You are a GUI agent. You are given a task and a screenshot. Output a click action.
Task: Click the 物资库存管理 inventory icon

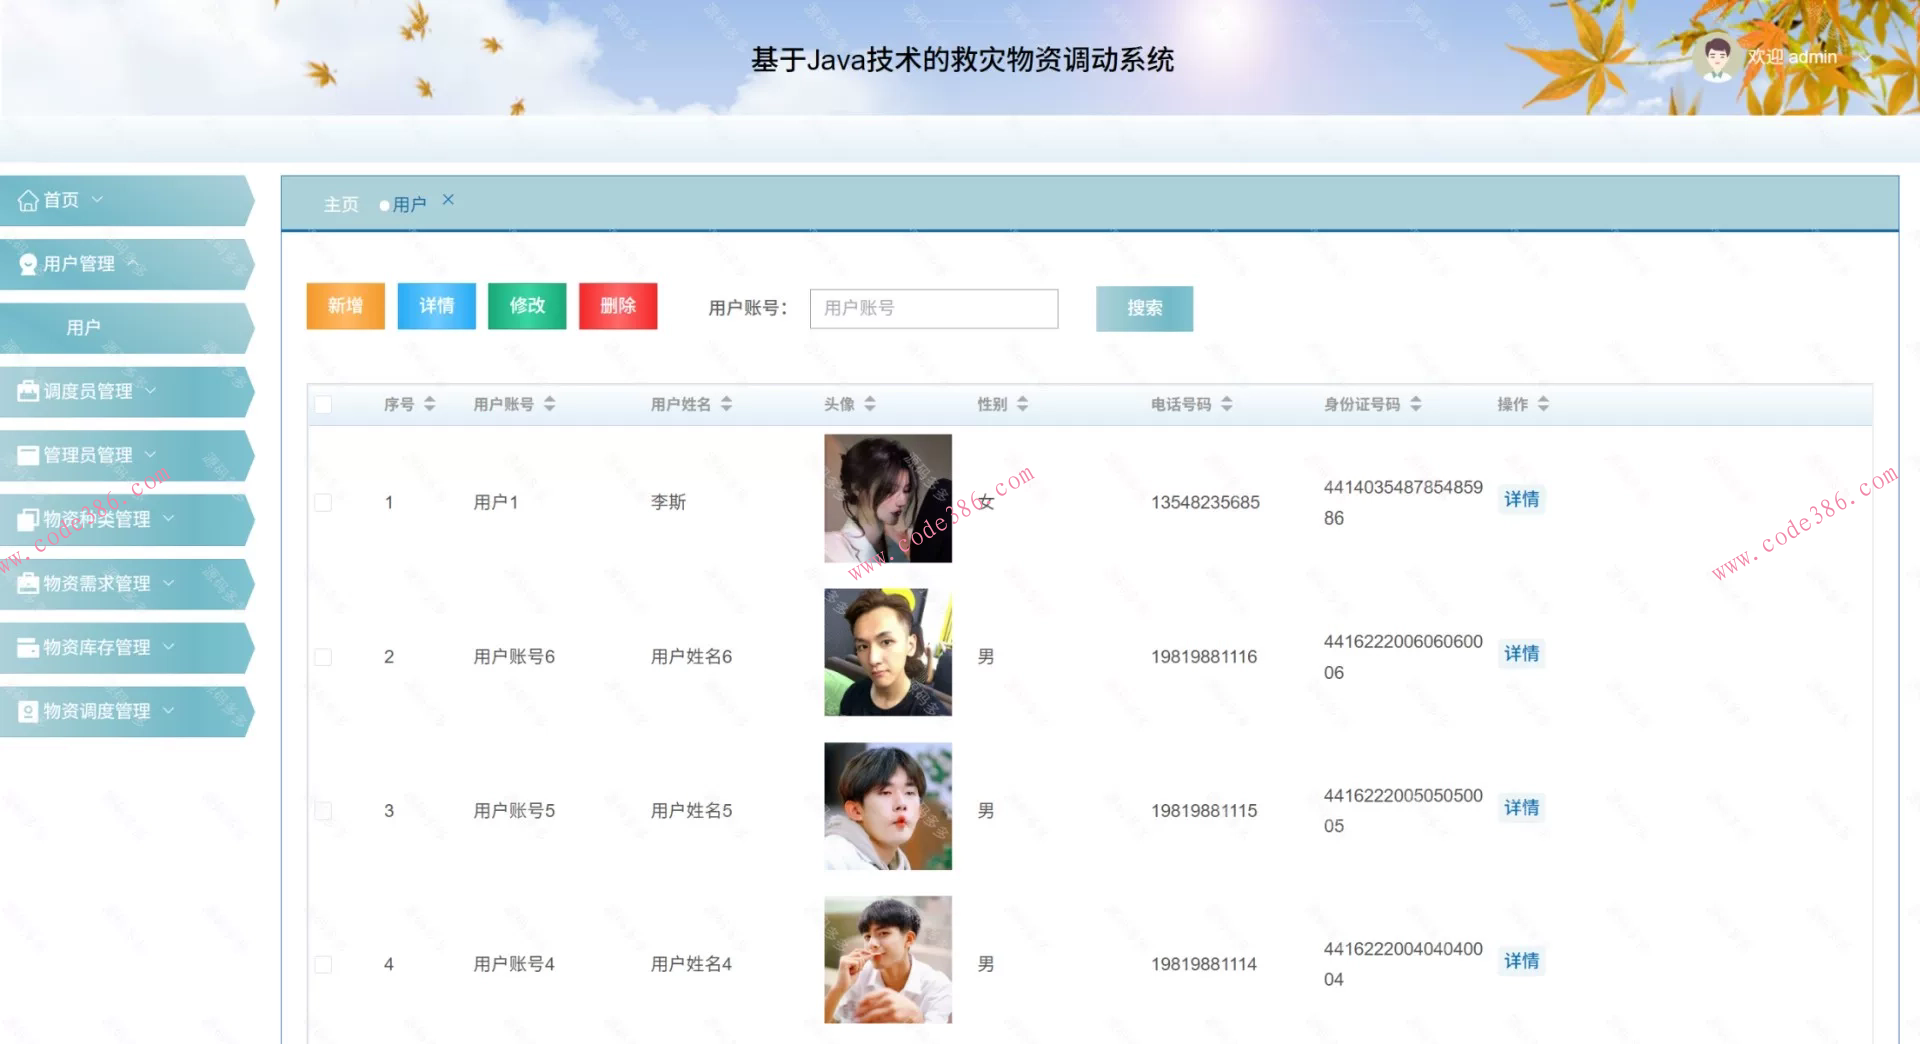pyautogui.click(x=27, y=647)
